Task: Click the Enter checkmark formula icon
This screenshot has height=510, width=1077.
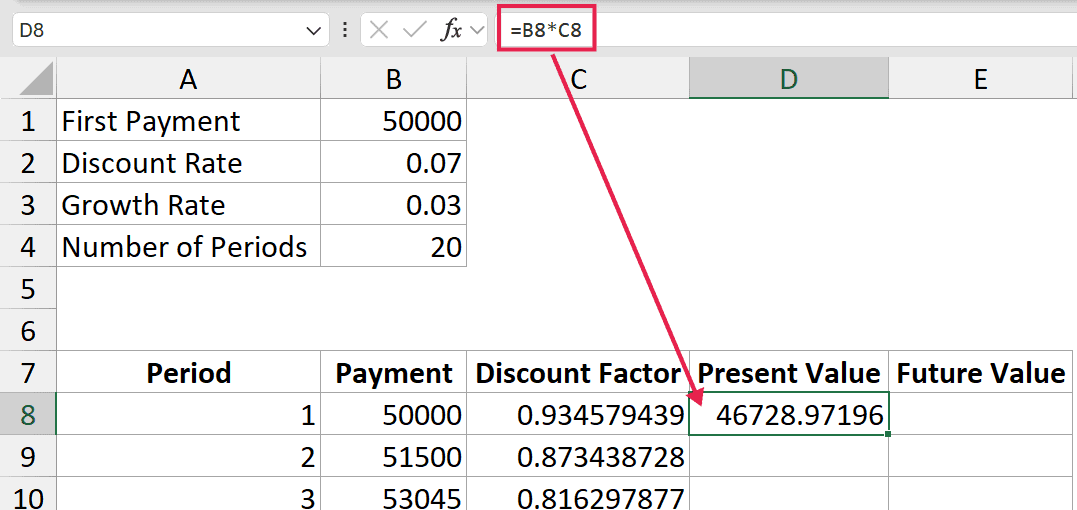Action: click(x=414, y=30)
